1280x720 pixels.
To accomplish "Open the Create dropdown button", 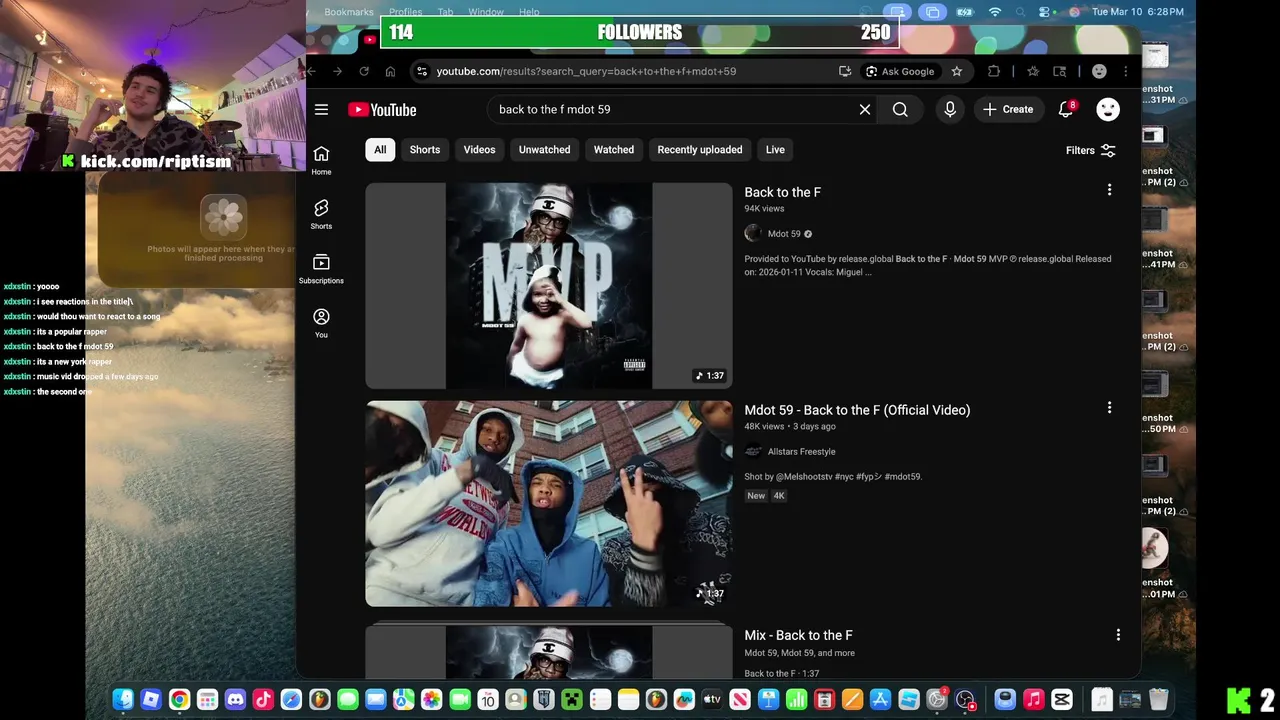I will (1008, 110).
